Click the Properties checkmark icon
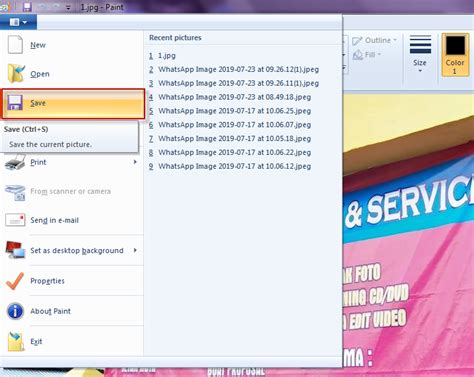 [x=15, y=281]
